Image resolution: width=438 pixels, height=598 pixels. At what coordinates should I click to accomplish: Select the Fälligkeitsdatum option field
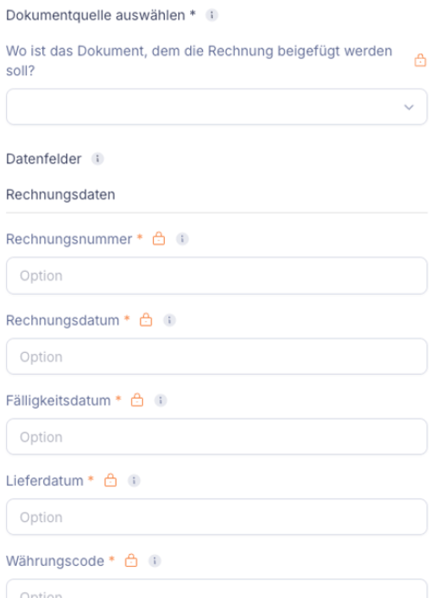click(217, 437)
